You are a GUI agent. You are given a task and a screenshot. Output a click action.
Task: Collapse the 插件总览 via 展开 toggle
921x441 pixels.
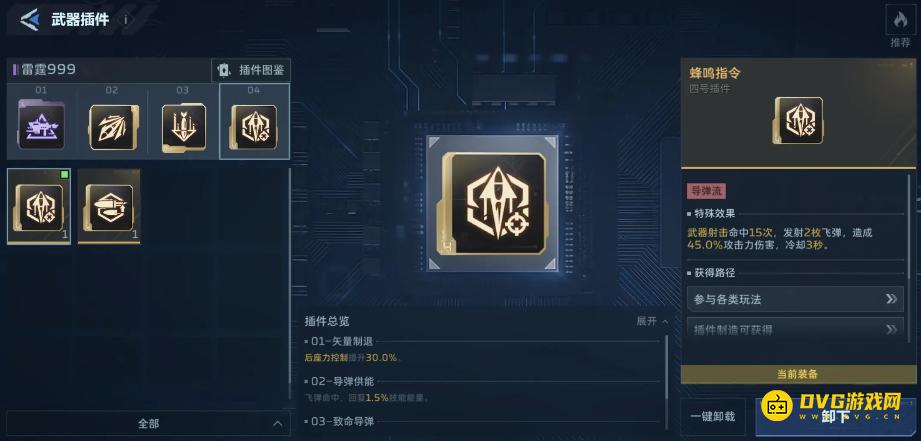pos(653,321)
